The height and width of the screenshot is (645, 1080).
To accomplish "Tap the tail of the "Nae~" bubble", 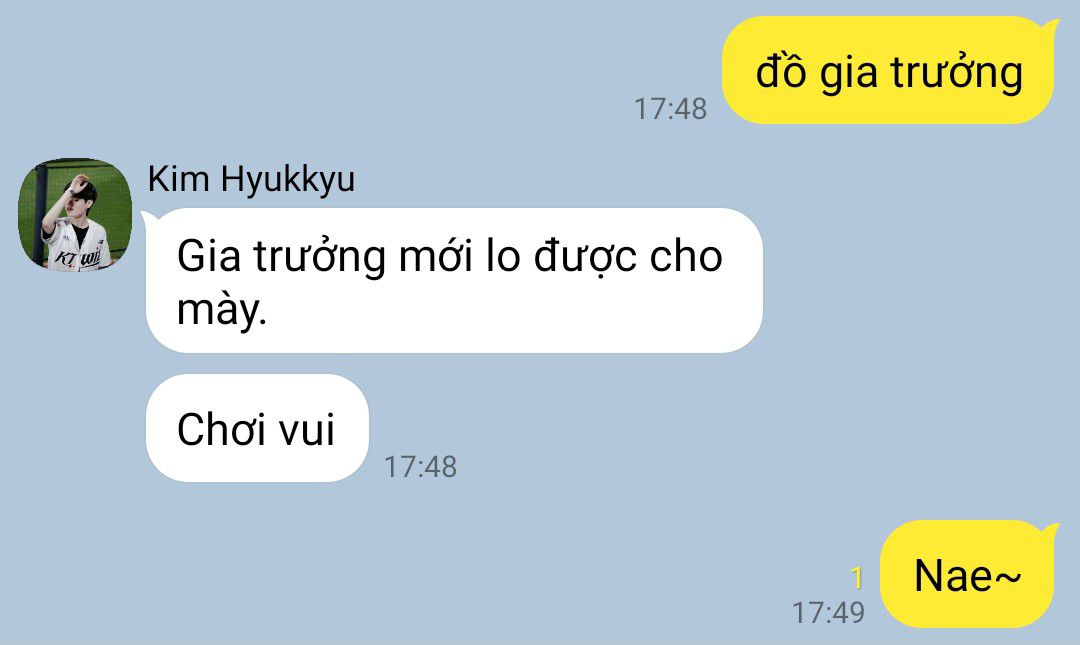I will [1050, 531].
